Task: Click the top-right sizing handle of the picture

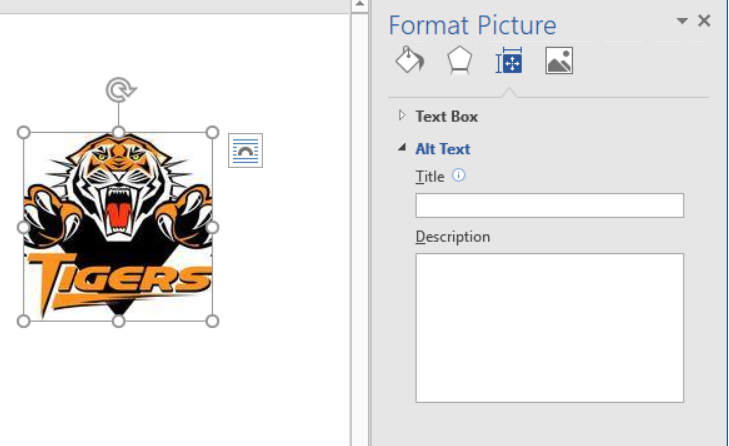Action: (212, 133)
